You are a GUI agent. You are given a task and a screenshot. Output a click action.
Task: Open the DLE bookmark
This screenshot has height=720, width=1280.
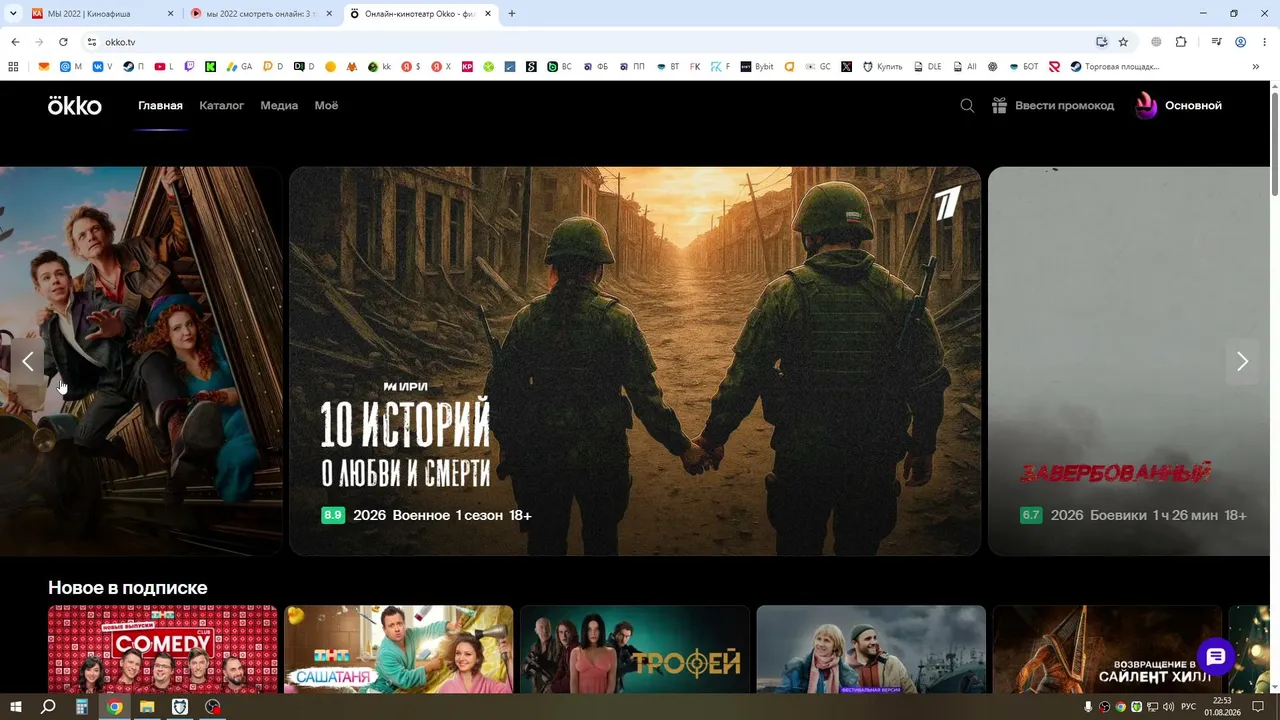click(x=927, y=67)
